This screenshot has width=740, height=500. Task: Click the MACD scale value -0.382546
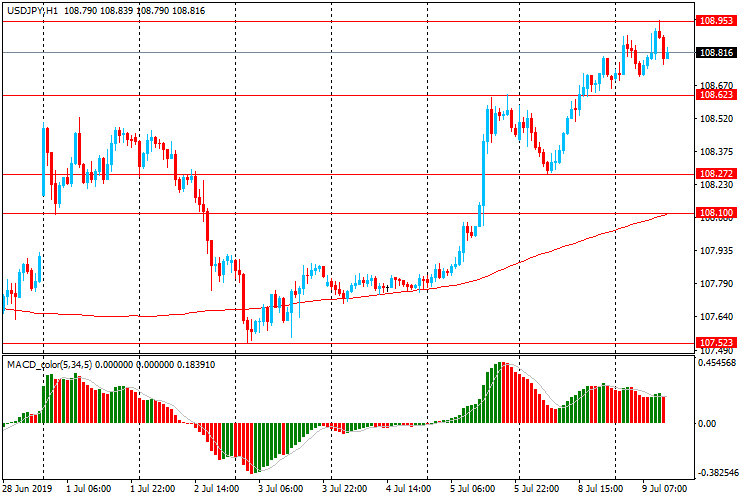pos(716,473)
